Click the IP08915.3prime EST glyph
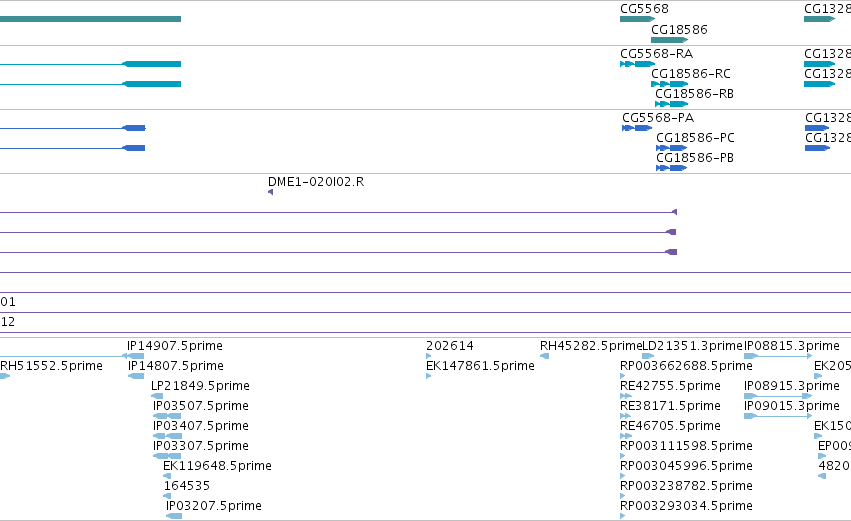The height and width of the screenshot is (521, 851). point(778,396)
